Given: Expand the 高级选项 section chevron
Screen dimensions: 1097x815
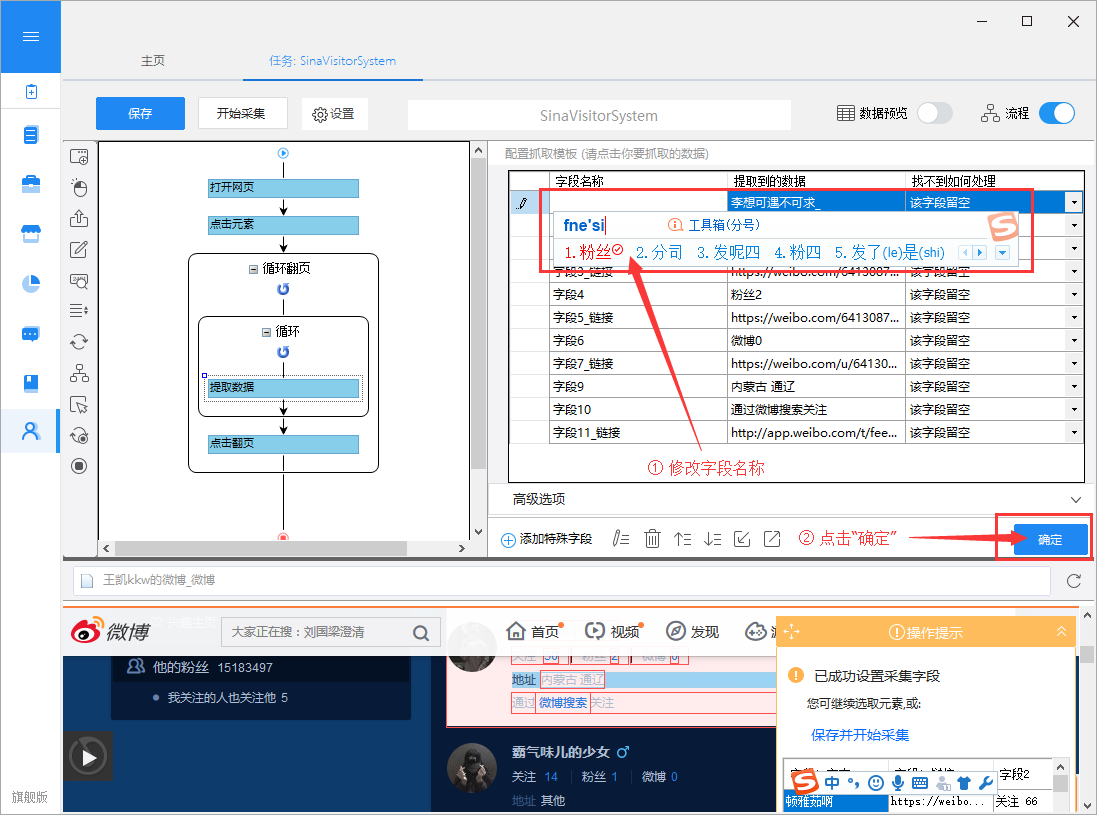Looking at the screenshot, I should [1075, 499].
